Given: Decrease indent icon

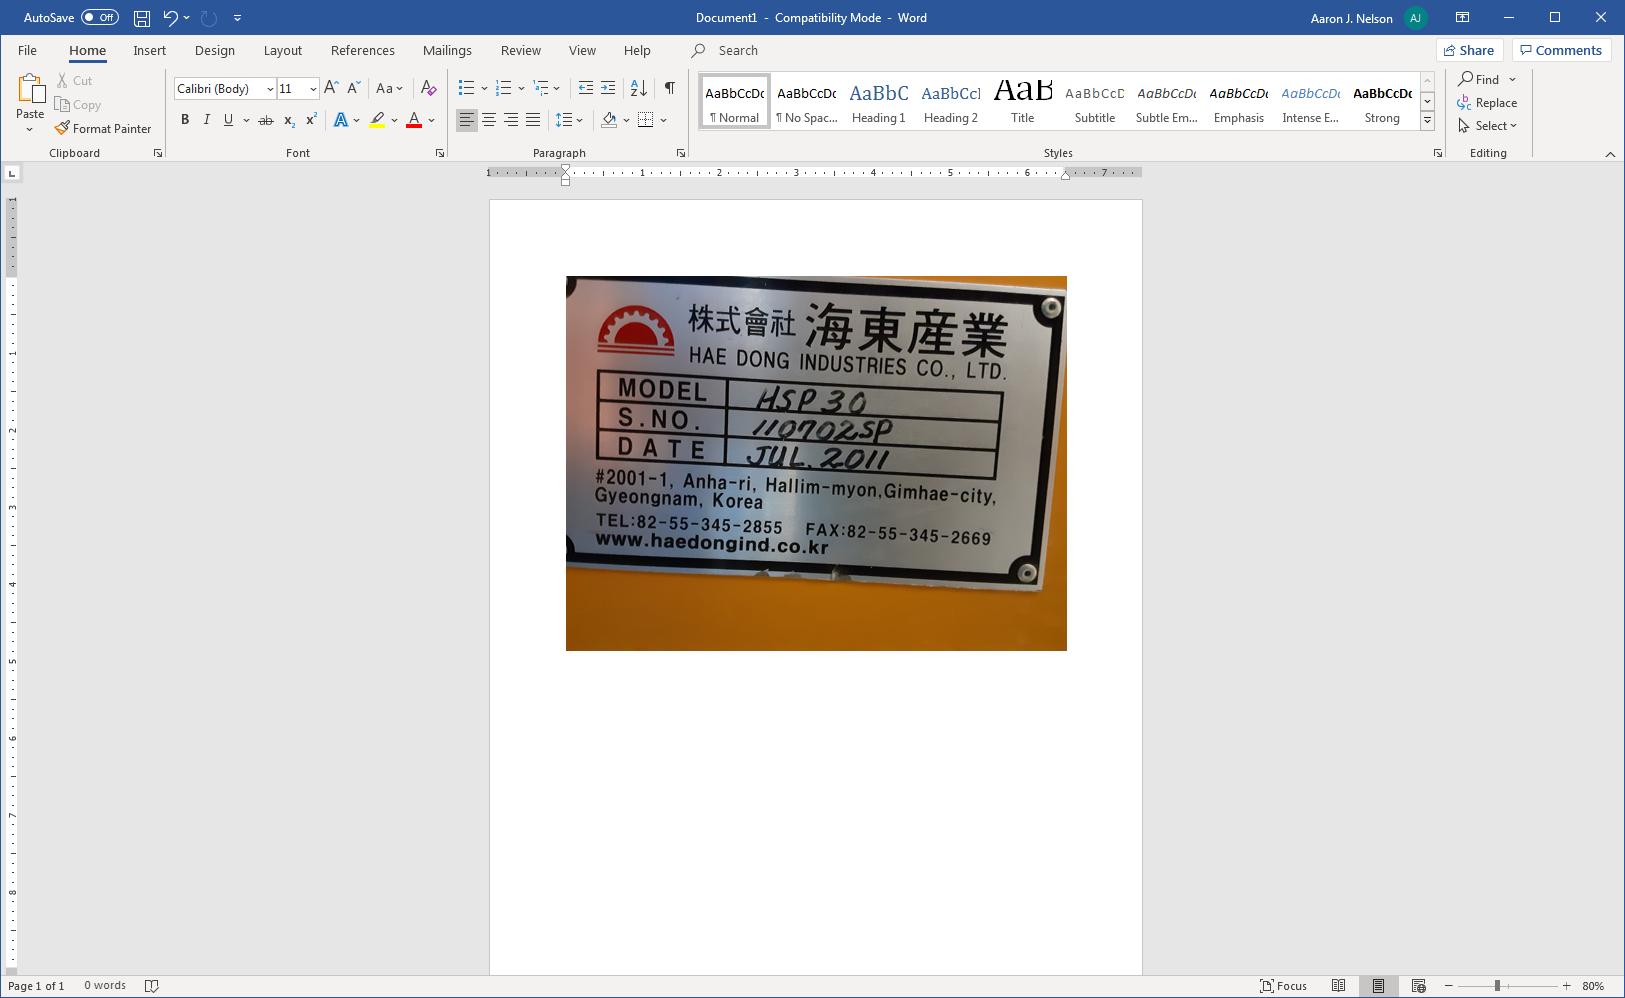Looking at the screenshot, I should [586, 89].
